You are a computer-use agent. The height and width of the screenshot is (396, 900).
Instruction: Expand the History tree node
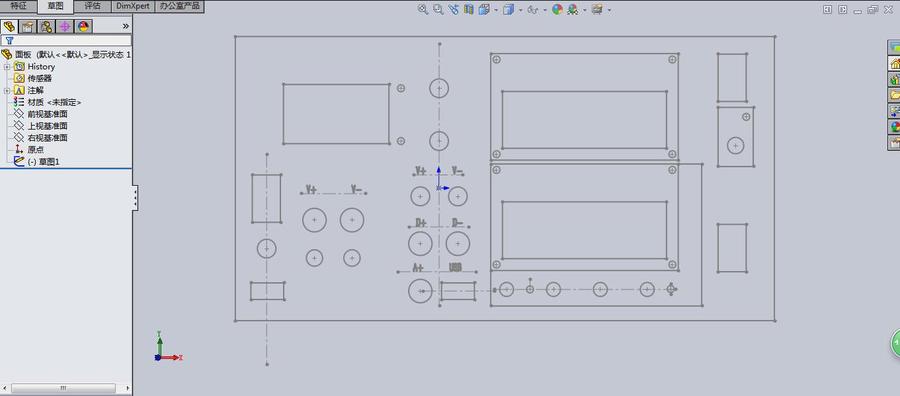7,67
